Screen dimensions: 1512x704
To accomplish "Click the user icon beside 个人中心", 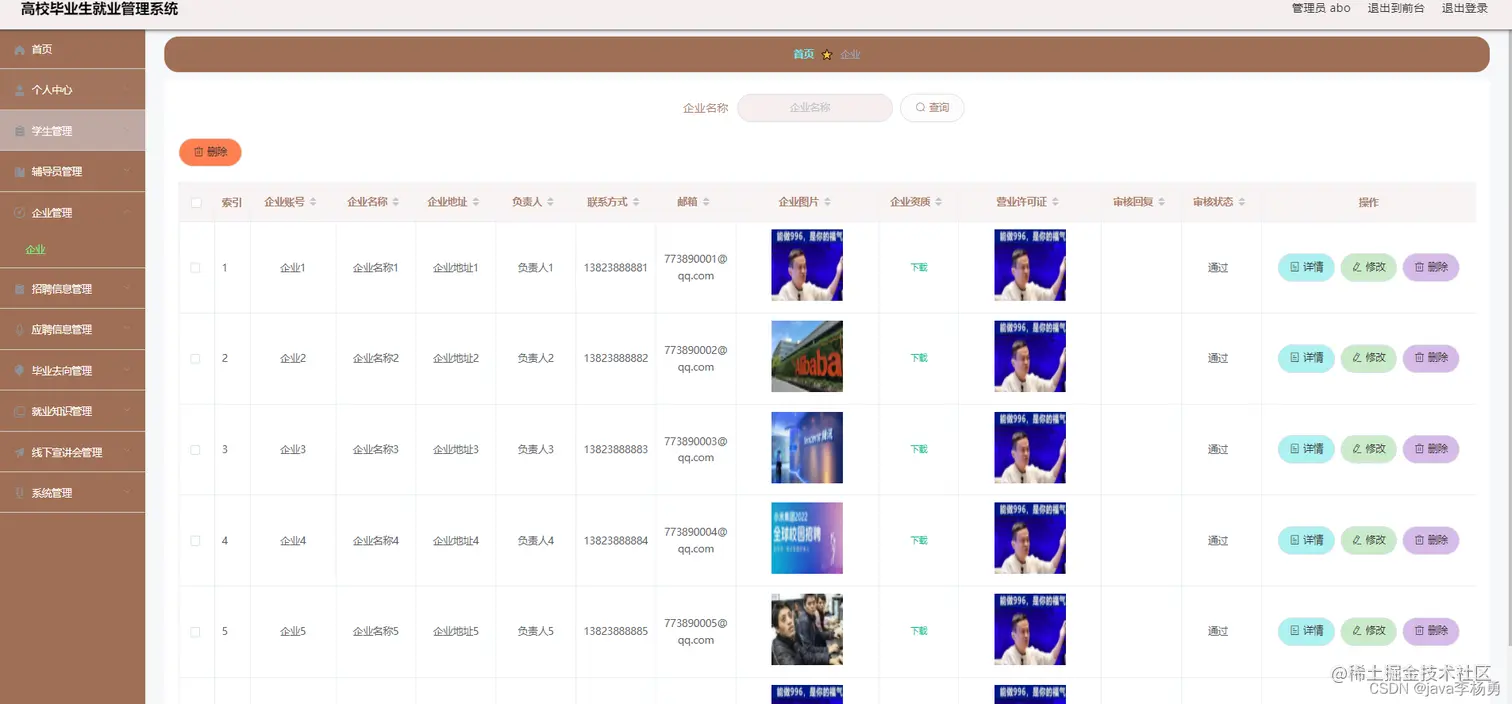I will click(20, 90).
